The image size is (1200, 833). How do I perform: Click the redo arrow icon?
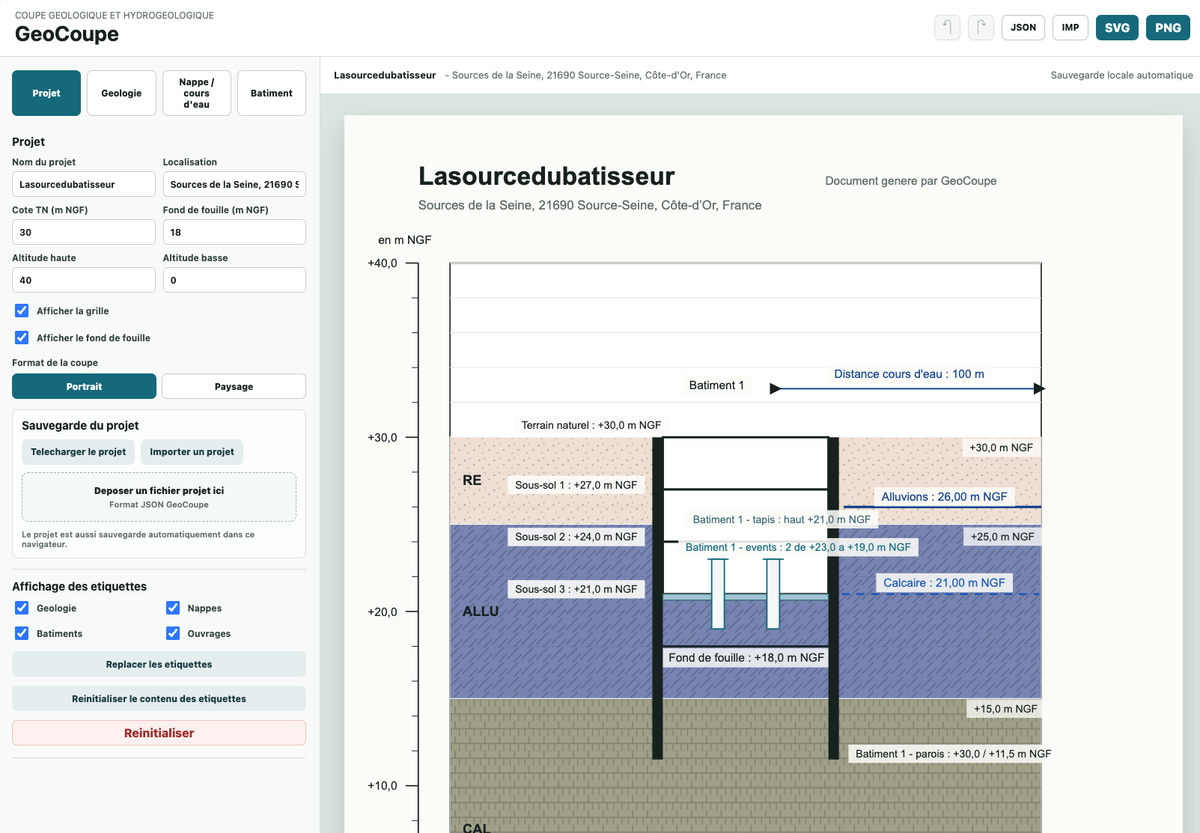click(981, 27)
